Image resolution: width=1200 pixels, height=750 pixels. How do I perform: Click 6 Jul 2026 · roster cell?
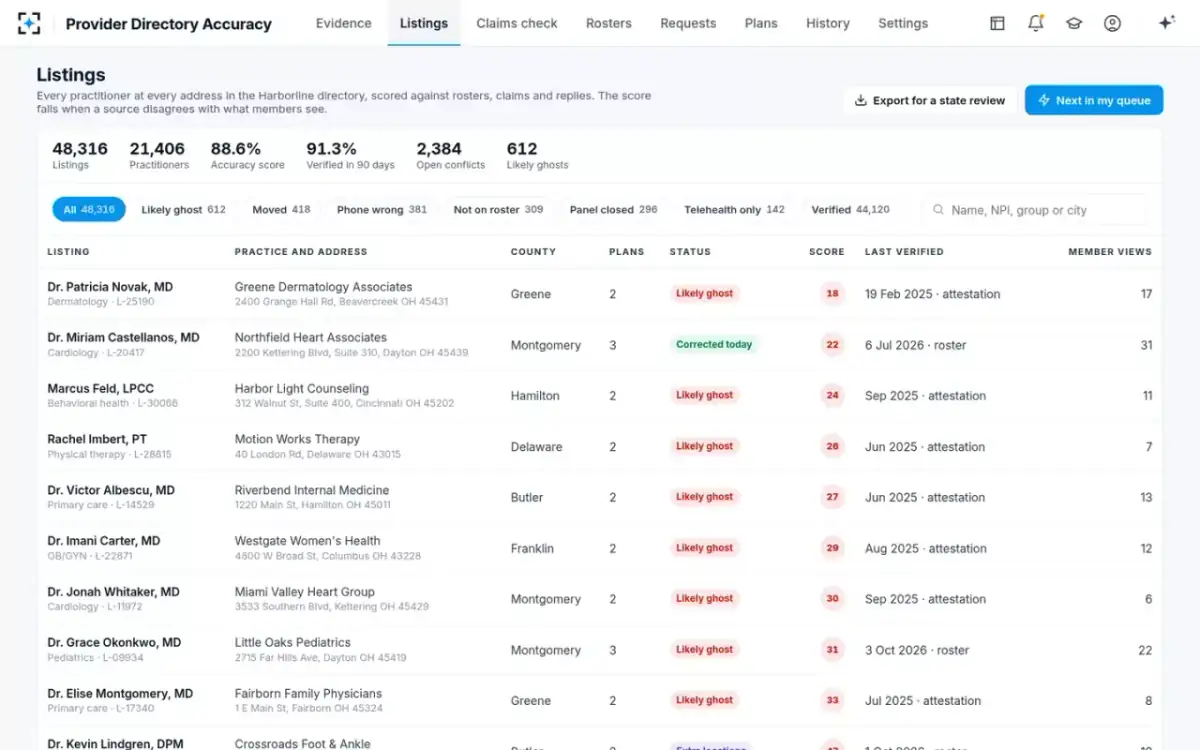(916, 345)
